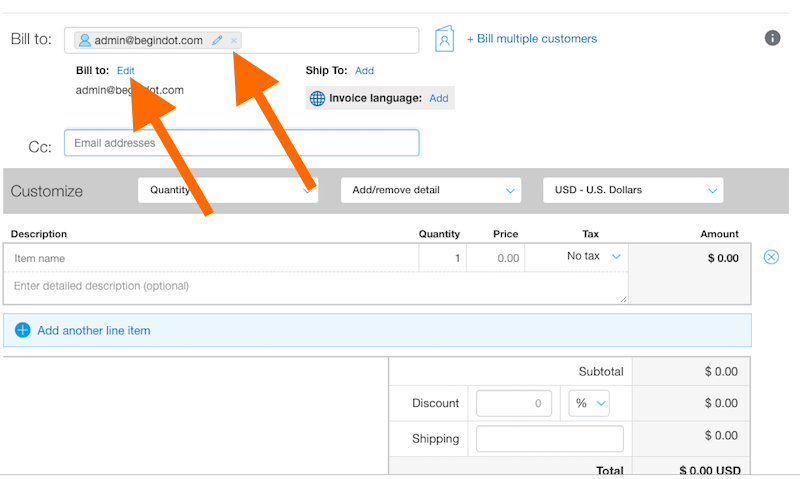The image size is (800, 479).
Task: Remove admin@begindot.com recipient with the x
Action: [x=234, y=40]
